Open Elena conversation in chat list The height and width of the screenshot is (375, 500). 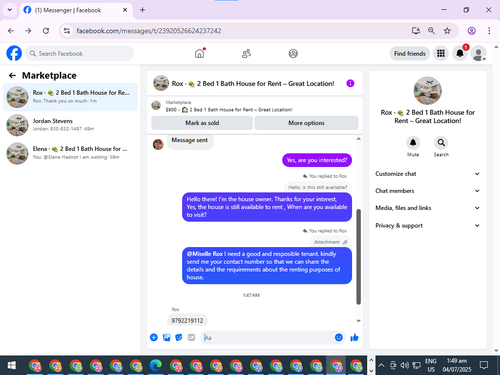pos(70,153)
